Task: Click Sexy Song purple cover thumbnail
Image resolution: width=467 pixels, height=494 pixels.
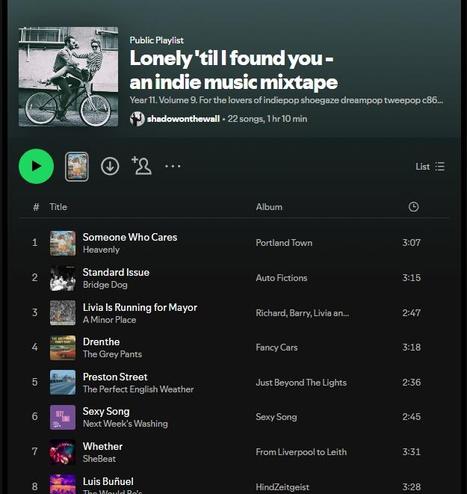Action: pyautogui.click(x=63, y=417)
